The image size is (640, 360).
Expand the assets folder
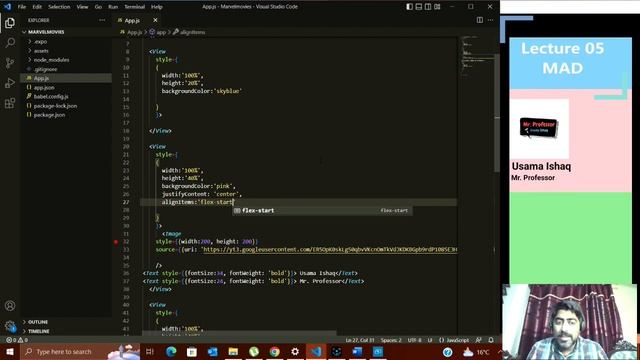pos(66,51)
